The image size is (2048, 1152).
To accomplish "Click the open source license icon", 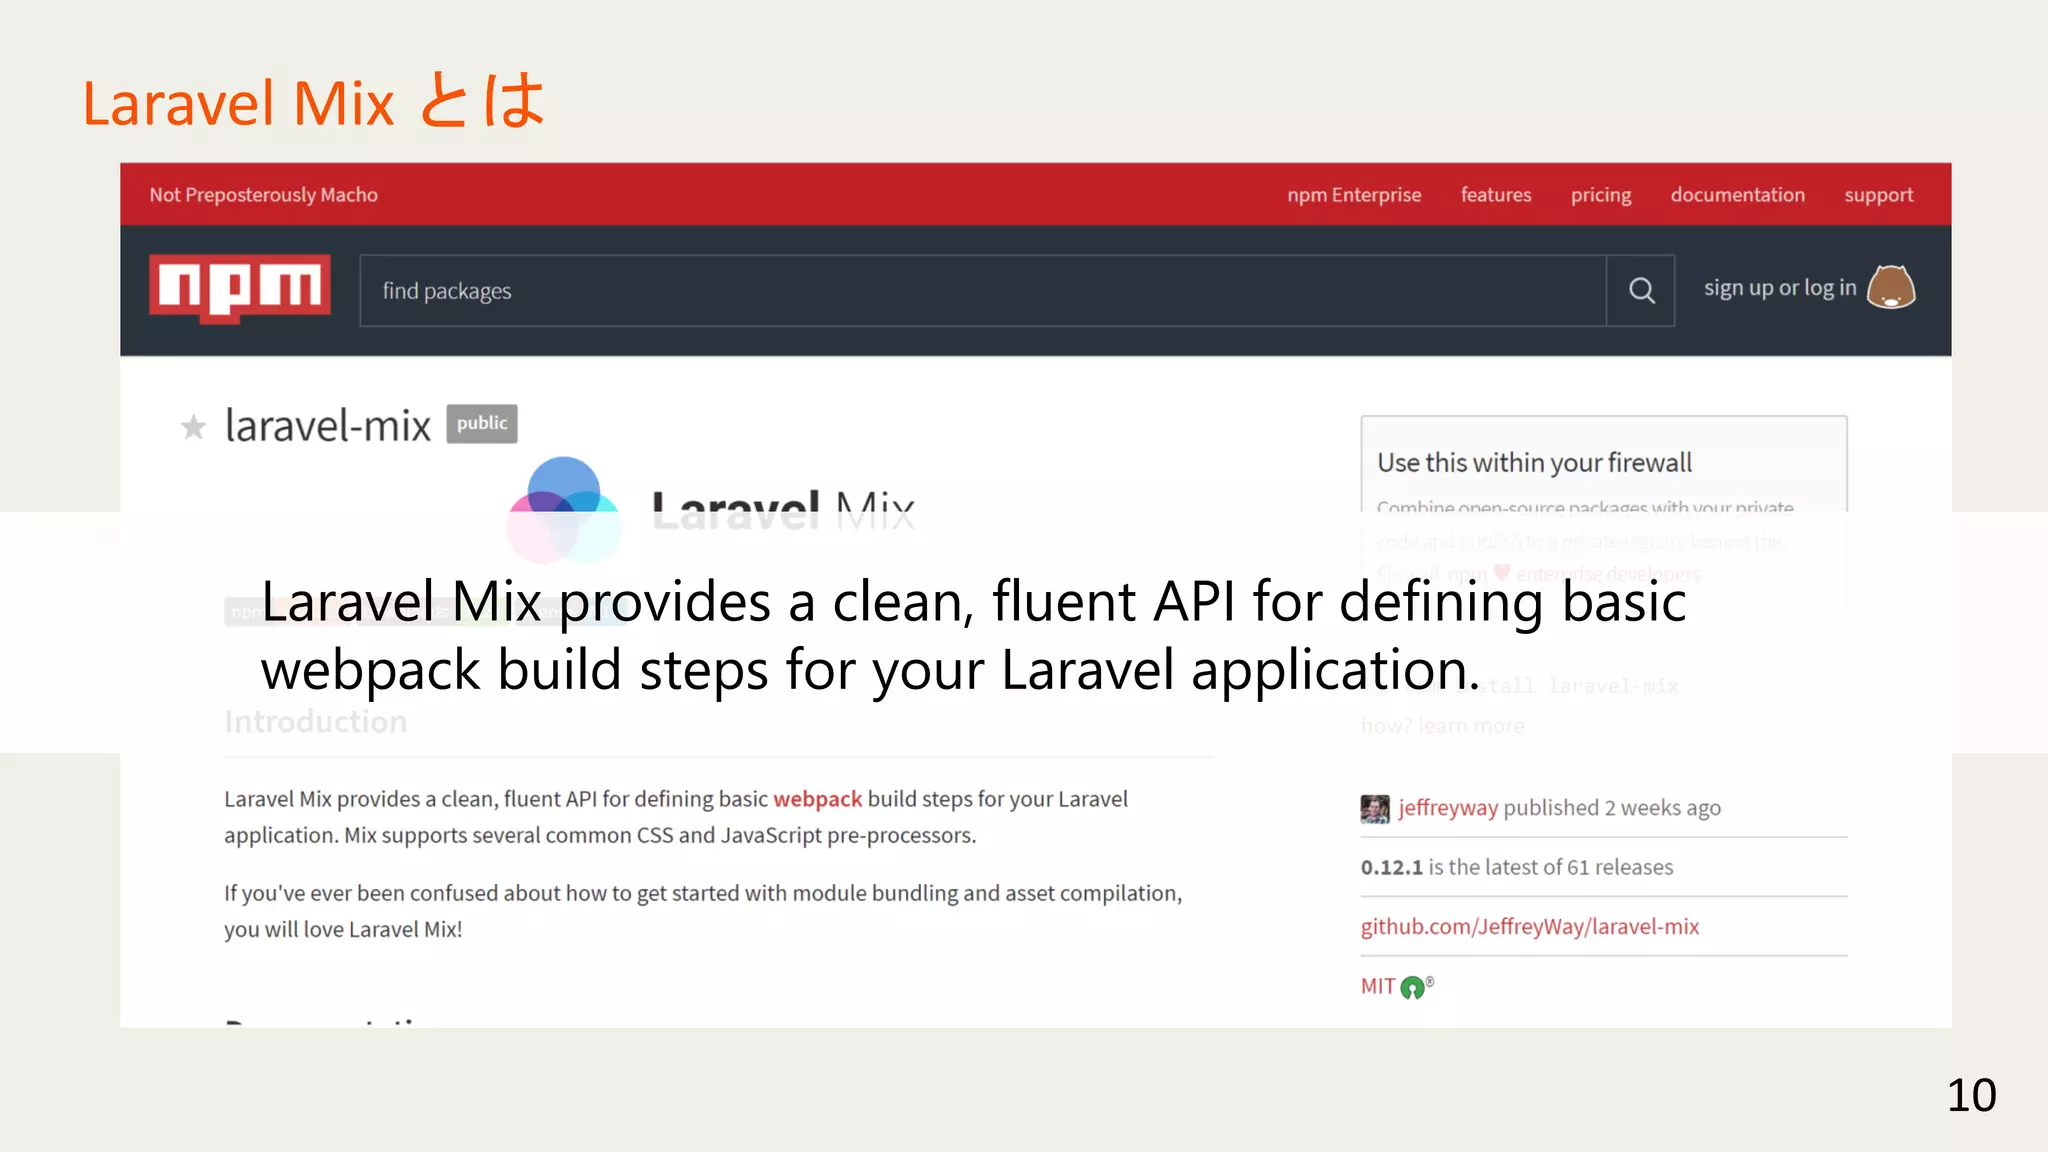I will click(x=1413, y=987).
